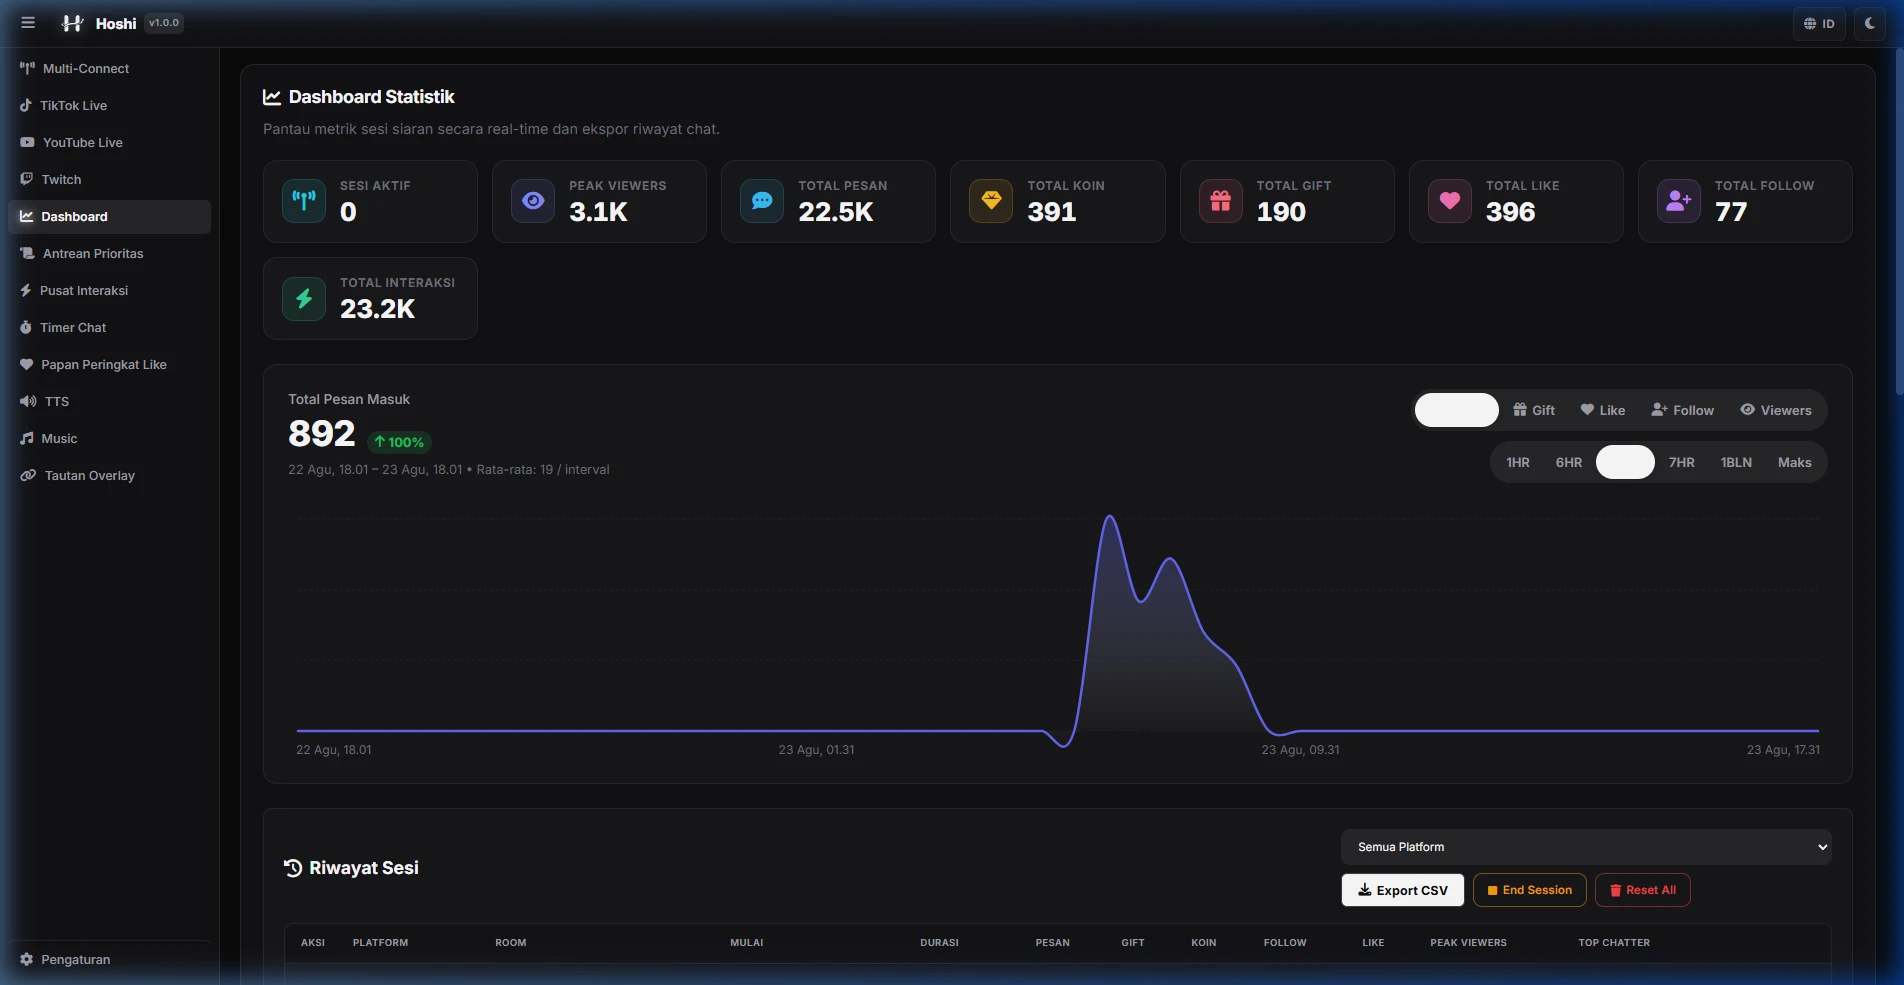Click the Tautan Overlay link icon

28,475
